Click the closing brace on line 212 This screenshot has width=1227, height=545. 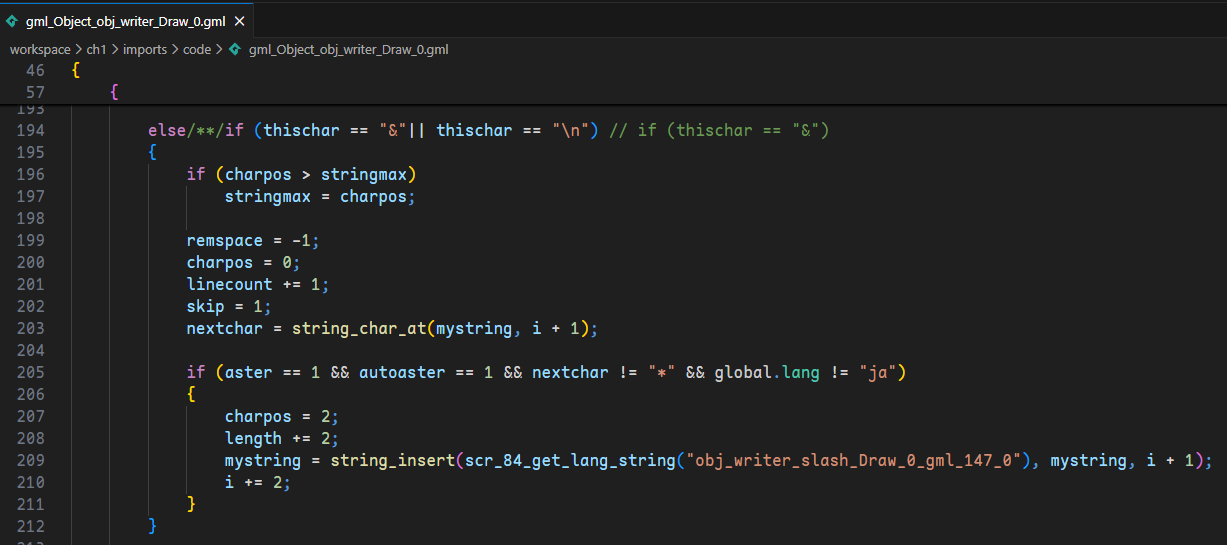click(x=153, y=525)
